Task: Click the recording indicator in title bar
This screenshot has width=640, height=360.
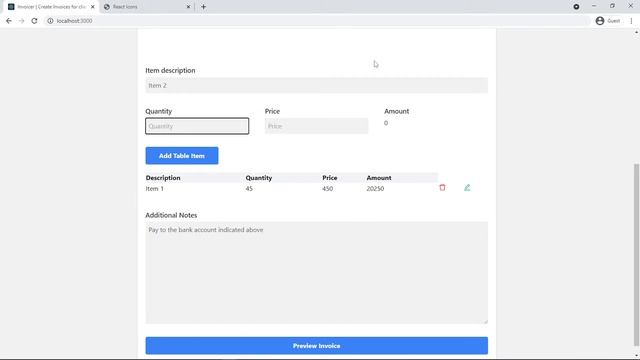Action: coord(576,7)
